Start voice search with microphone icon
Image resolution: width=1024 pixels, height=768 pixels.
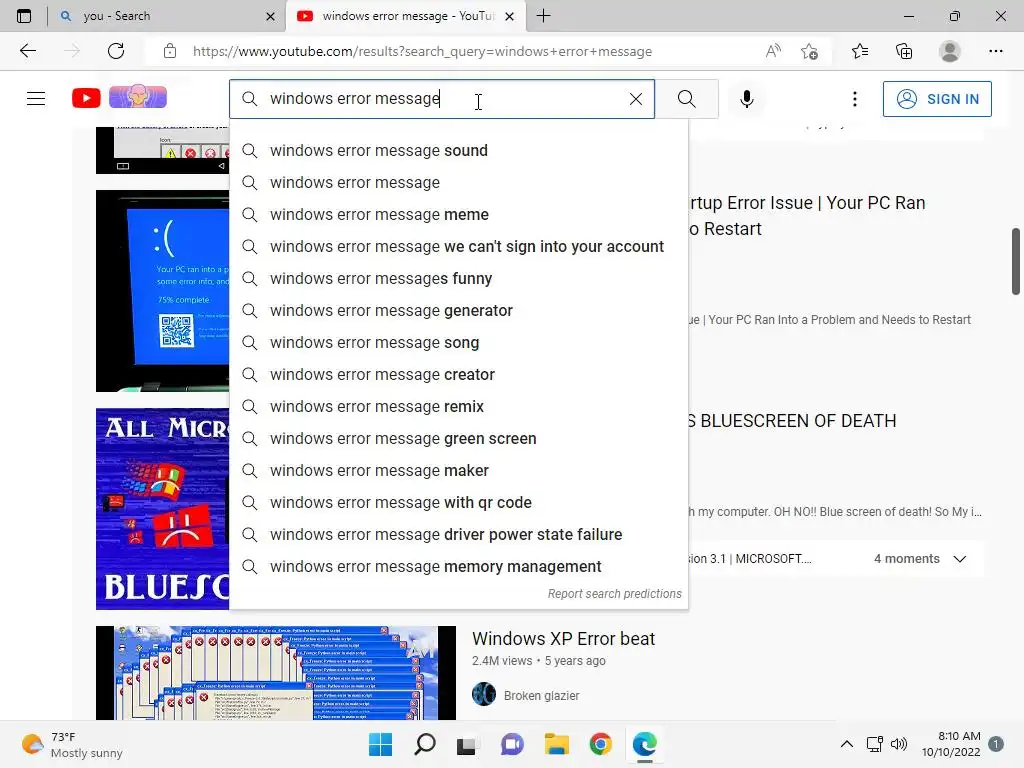coord(746,99)
